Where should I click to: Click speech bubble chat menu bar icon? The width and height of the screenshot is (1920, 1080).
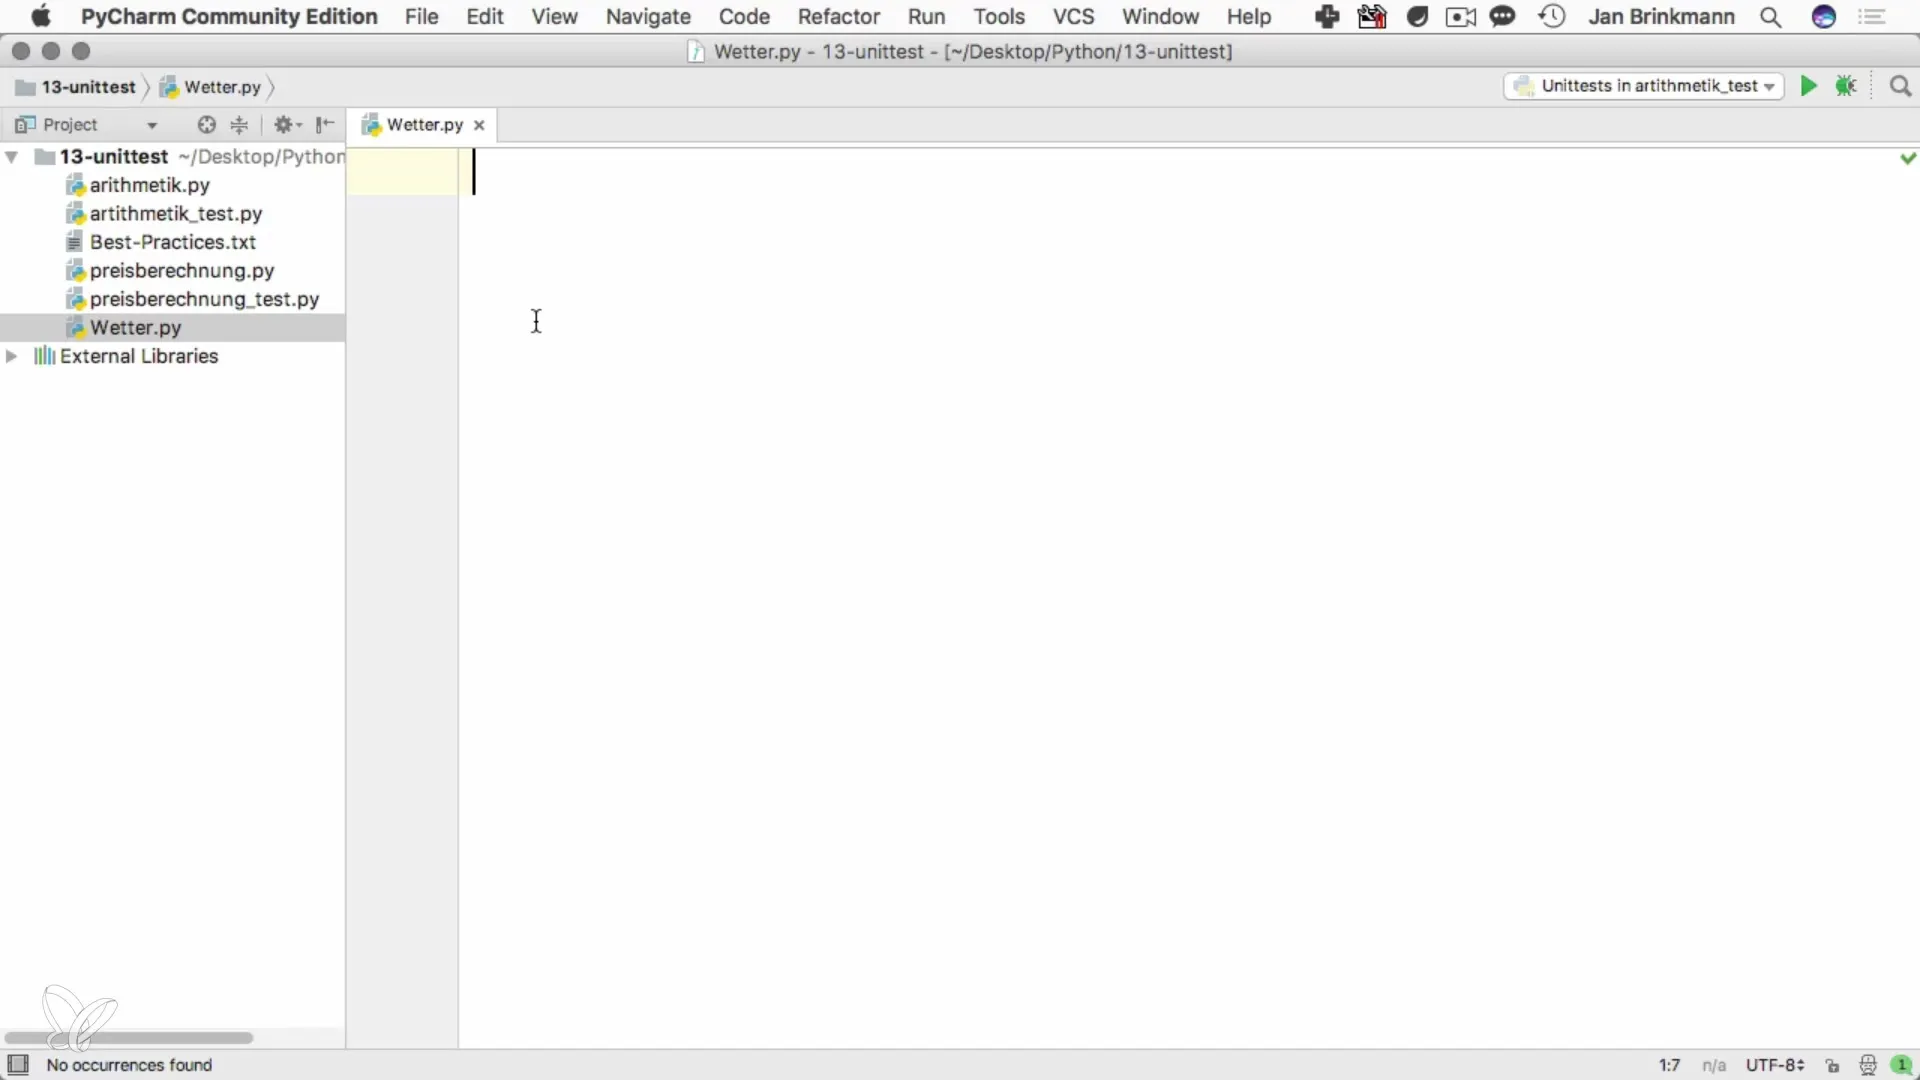point(1502,17)
